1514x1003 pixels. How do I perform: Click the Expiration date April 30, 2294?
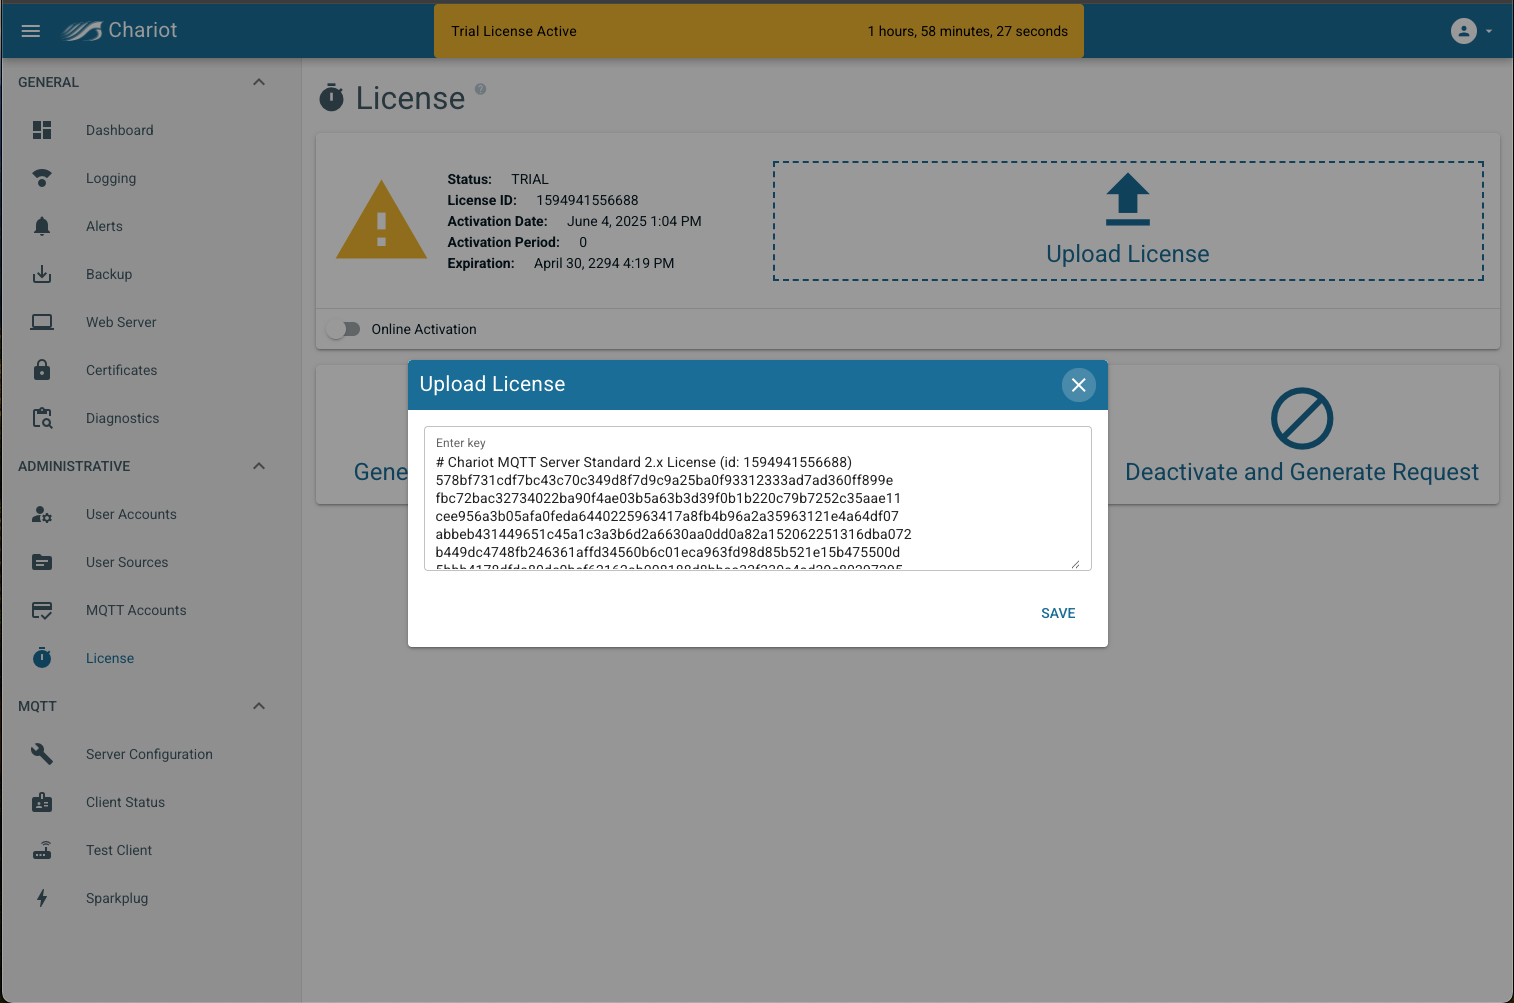604,263
